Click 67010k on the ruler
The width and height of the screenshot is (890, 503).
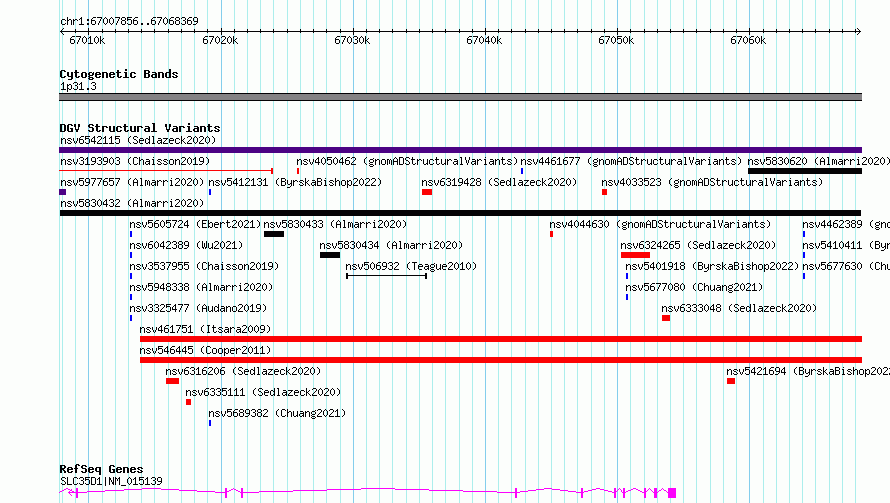(x=87, y=40)
